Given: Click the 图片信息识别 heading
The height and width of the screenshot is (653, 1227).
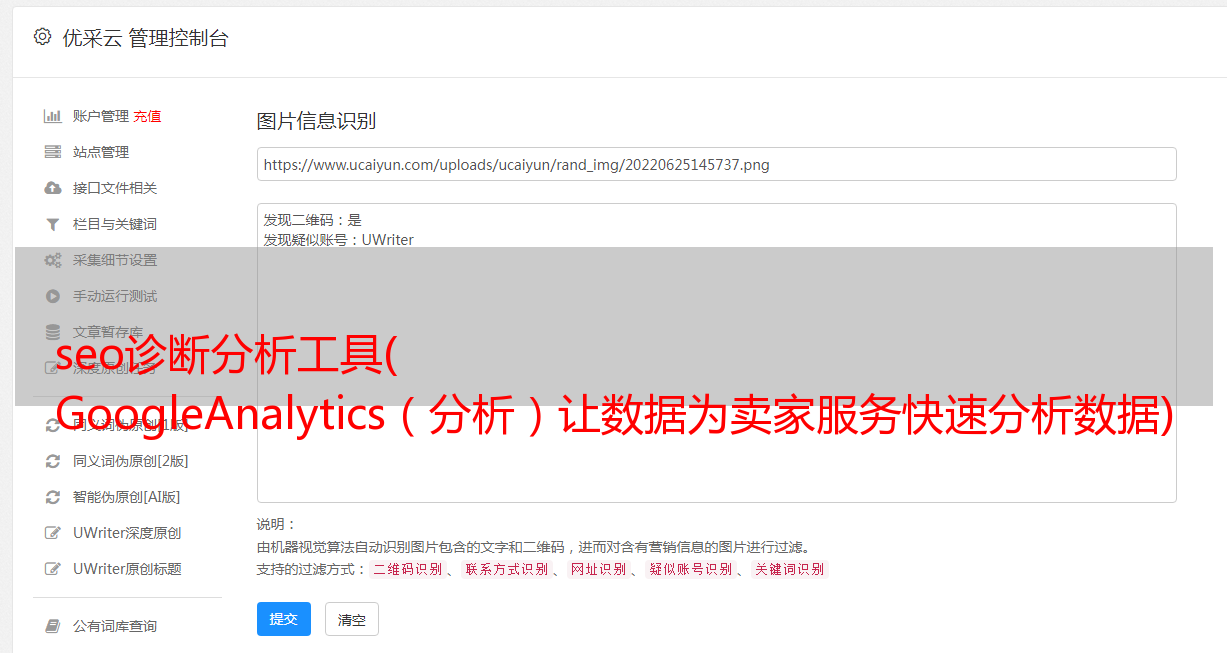Looking at the screenshot, I should tap(316, 121).
